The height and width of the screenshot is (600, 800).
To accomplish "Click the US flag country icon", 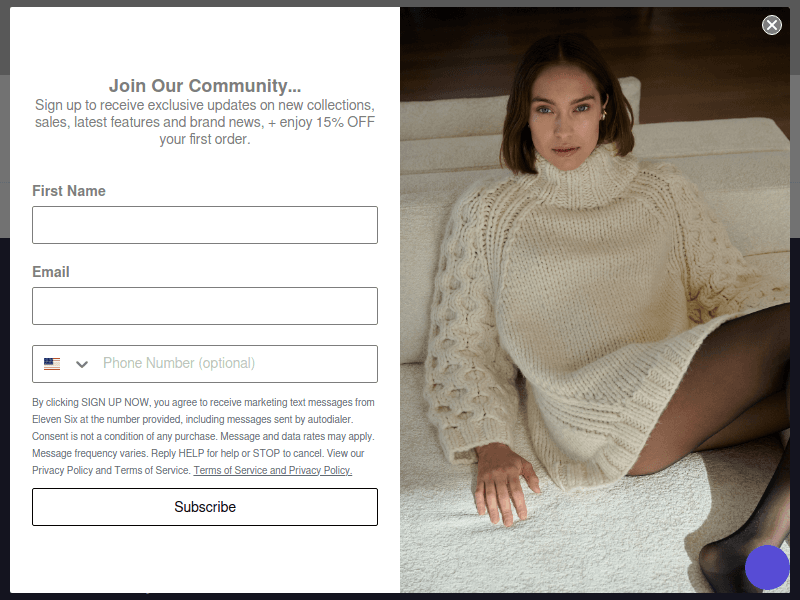I will click(x=52, y=364).
